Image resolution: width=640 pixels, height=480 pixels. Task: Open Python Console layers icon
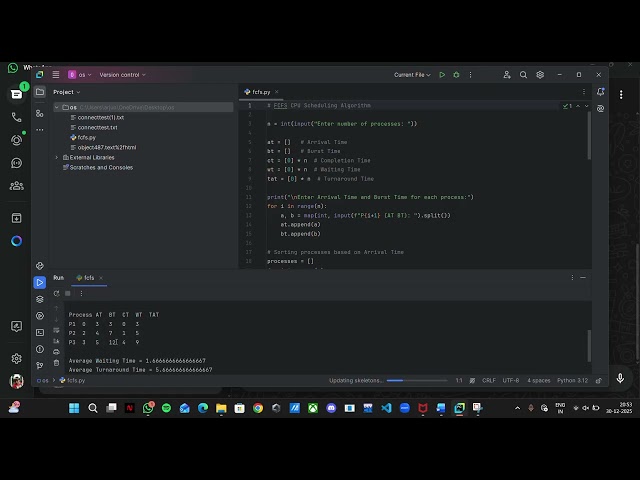40,299
